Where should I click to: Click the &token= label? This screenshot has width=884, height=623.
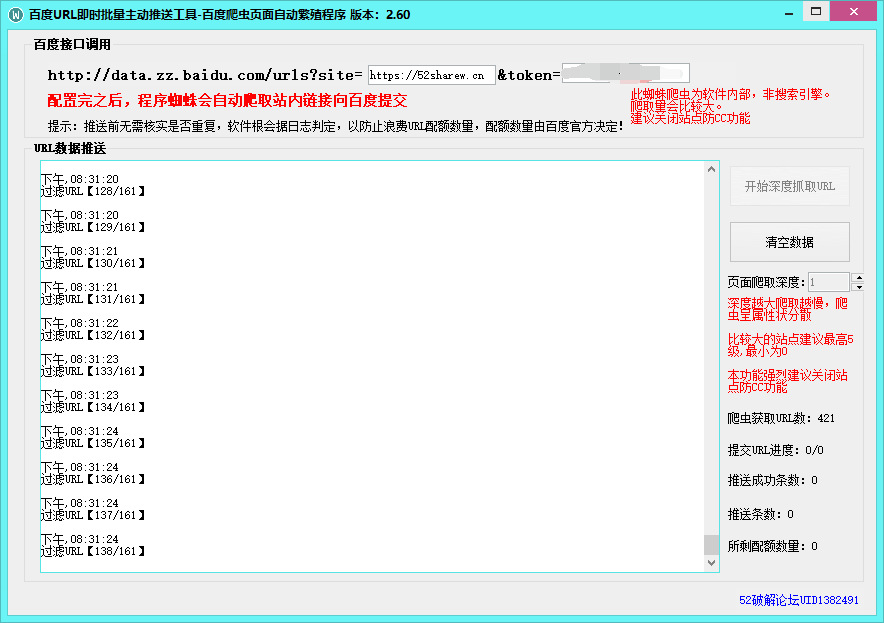[x=529, y=75]
